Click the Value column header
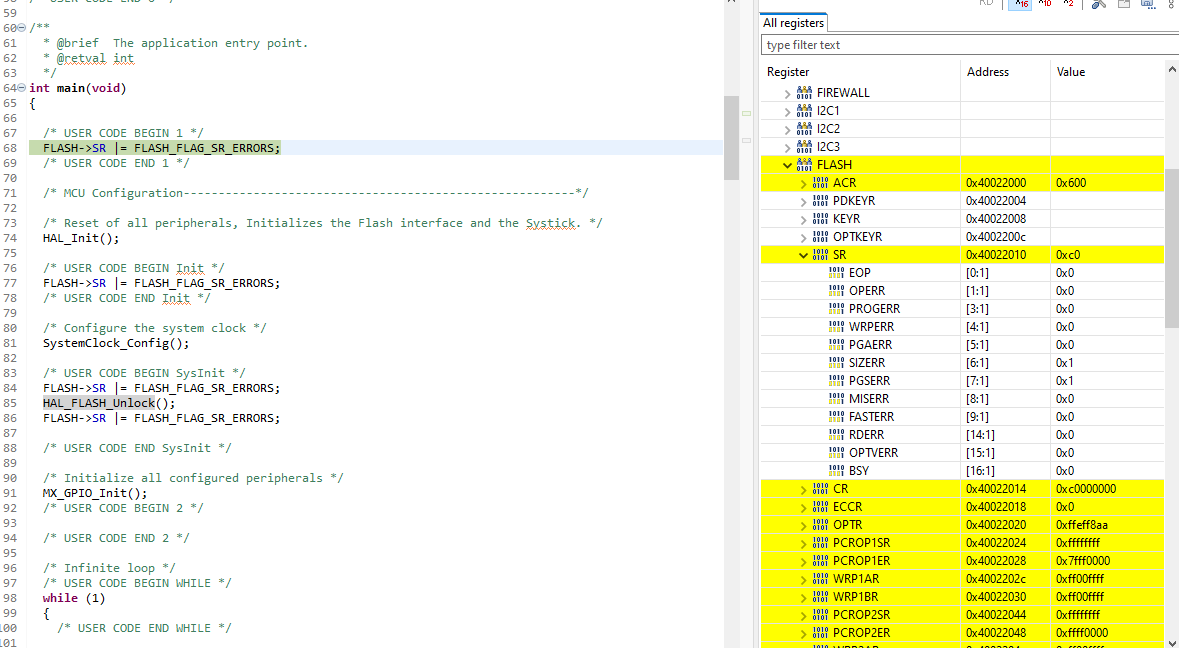The width and height of the screenshot is (1179, 648). click(1070, 72)
